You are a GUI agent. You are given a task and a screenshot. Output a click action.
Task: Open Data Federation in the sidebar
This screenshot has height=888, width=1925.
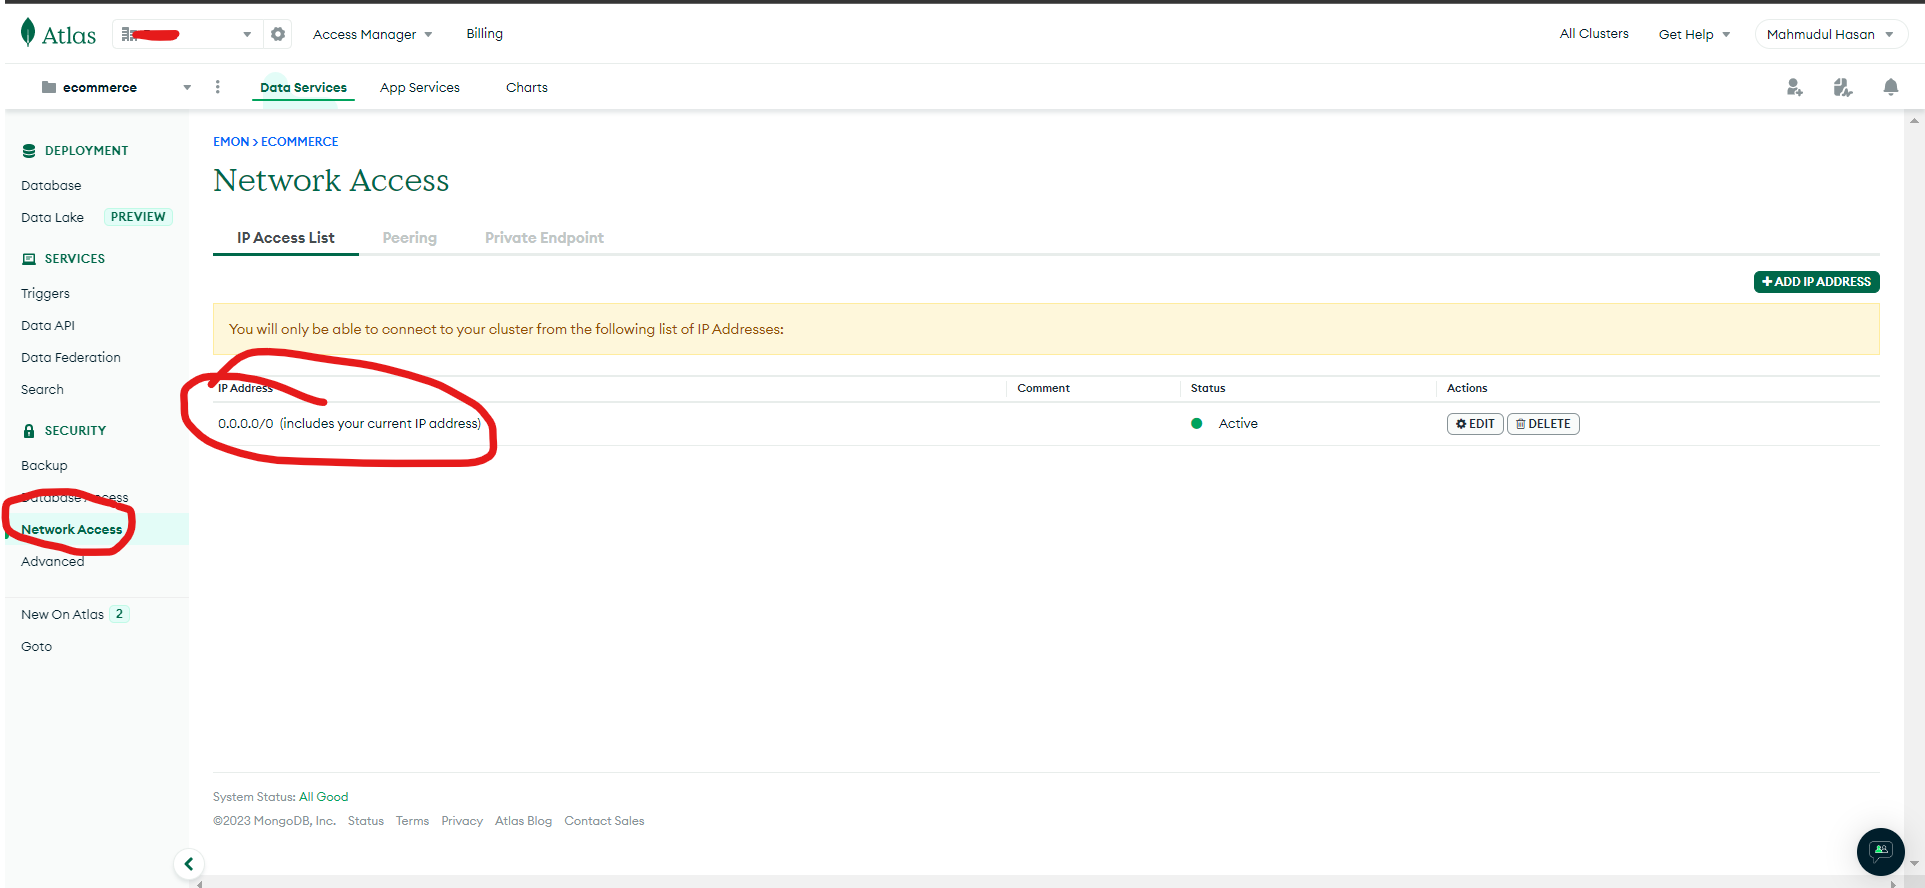(71, 358)
